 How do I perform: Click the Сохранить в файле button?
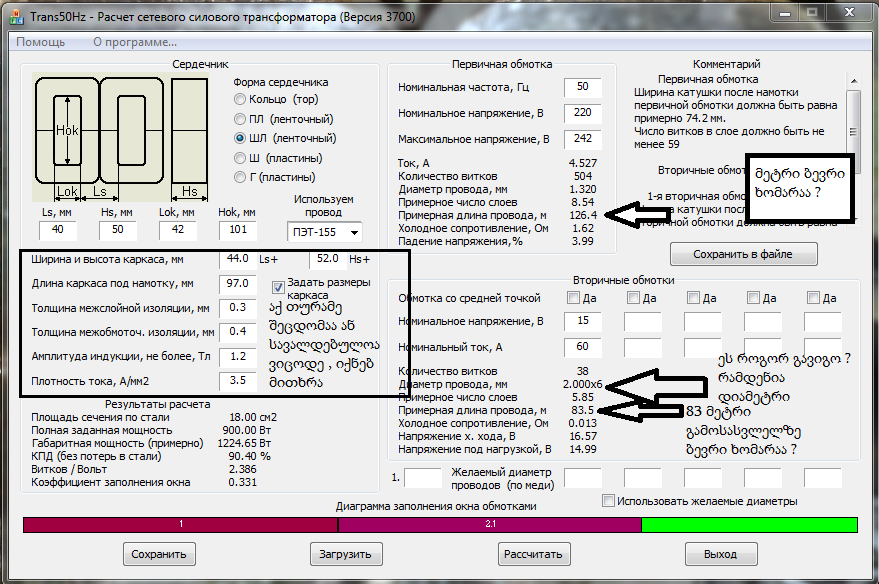click(x=743, y=254)
